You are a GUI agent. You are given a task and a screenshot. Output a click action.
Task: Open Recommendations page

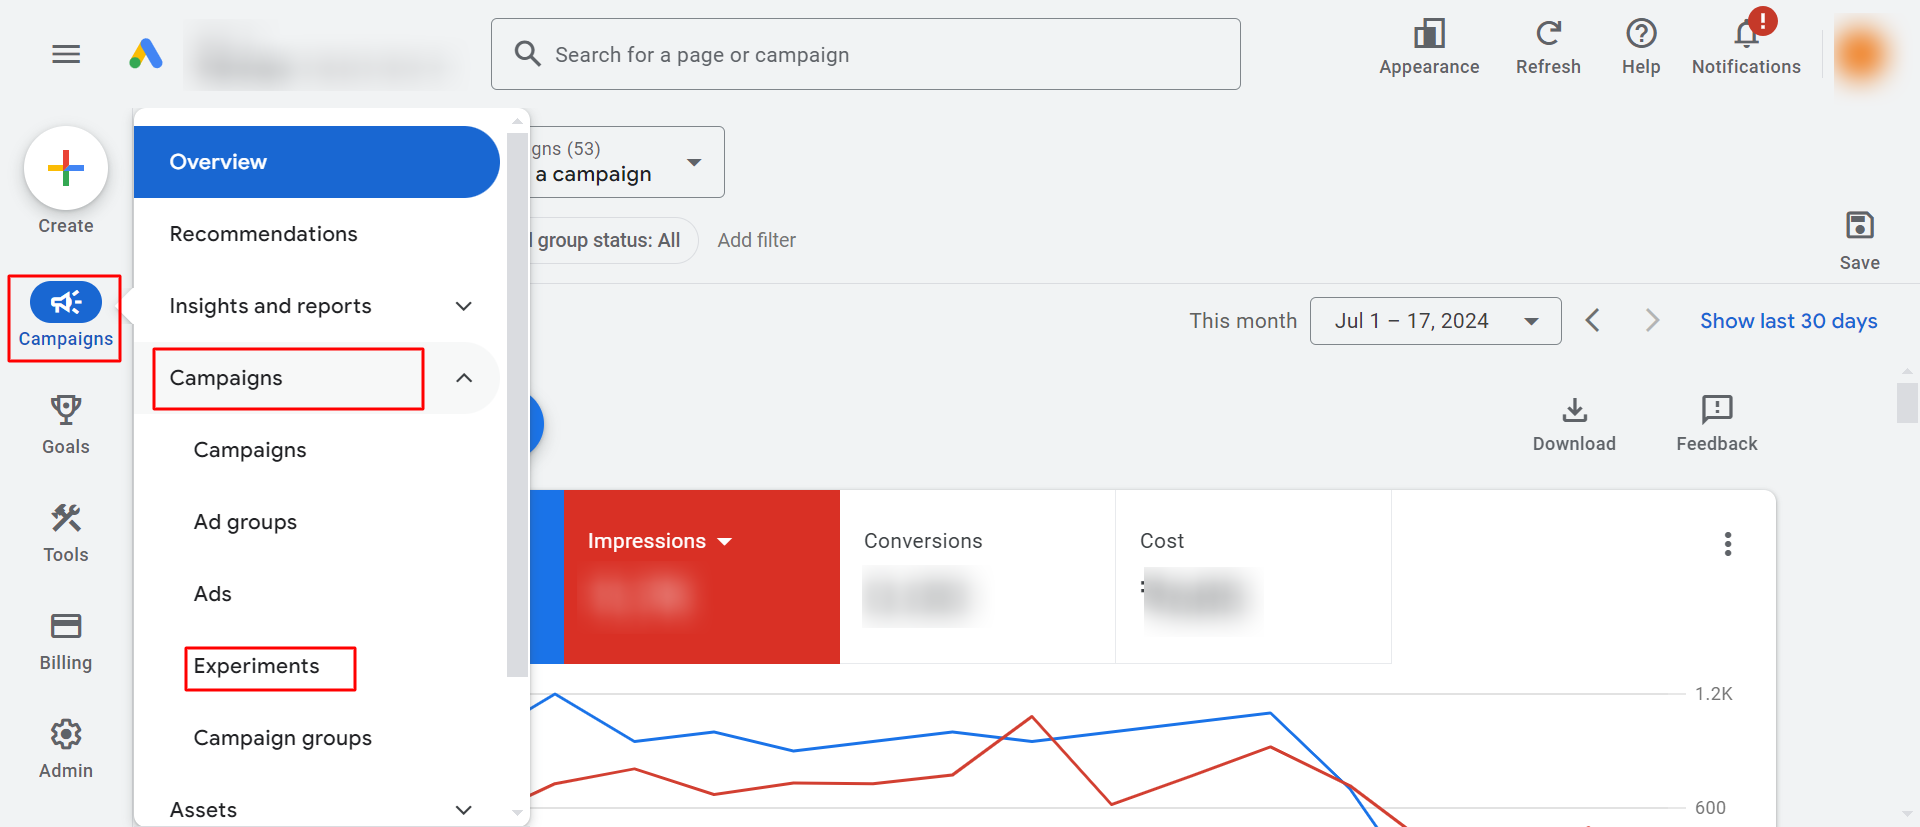point(316,234)
